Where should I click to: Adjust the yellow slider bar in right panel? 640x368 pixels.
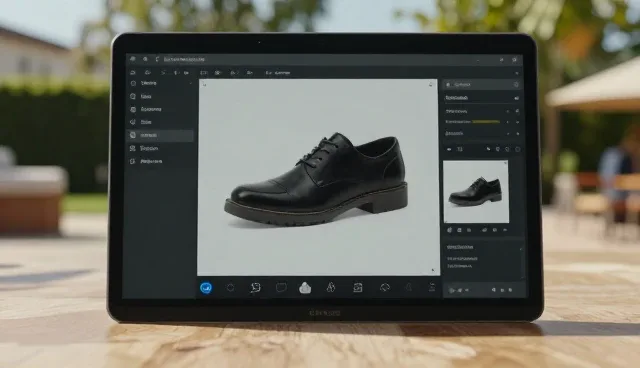[x=486, y=122]
